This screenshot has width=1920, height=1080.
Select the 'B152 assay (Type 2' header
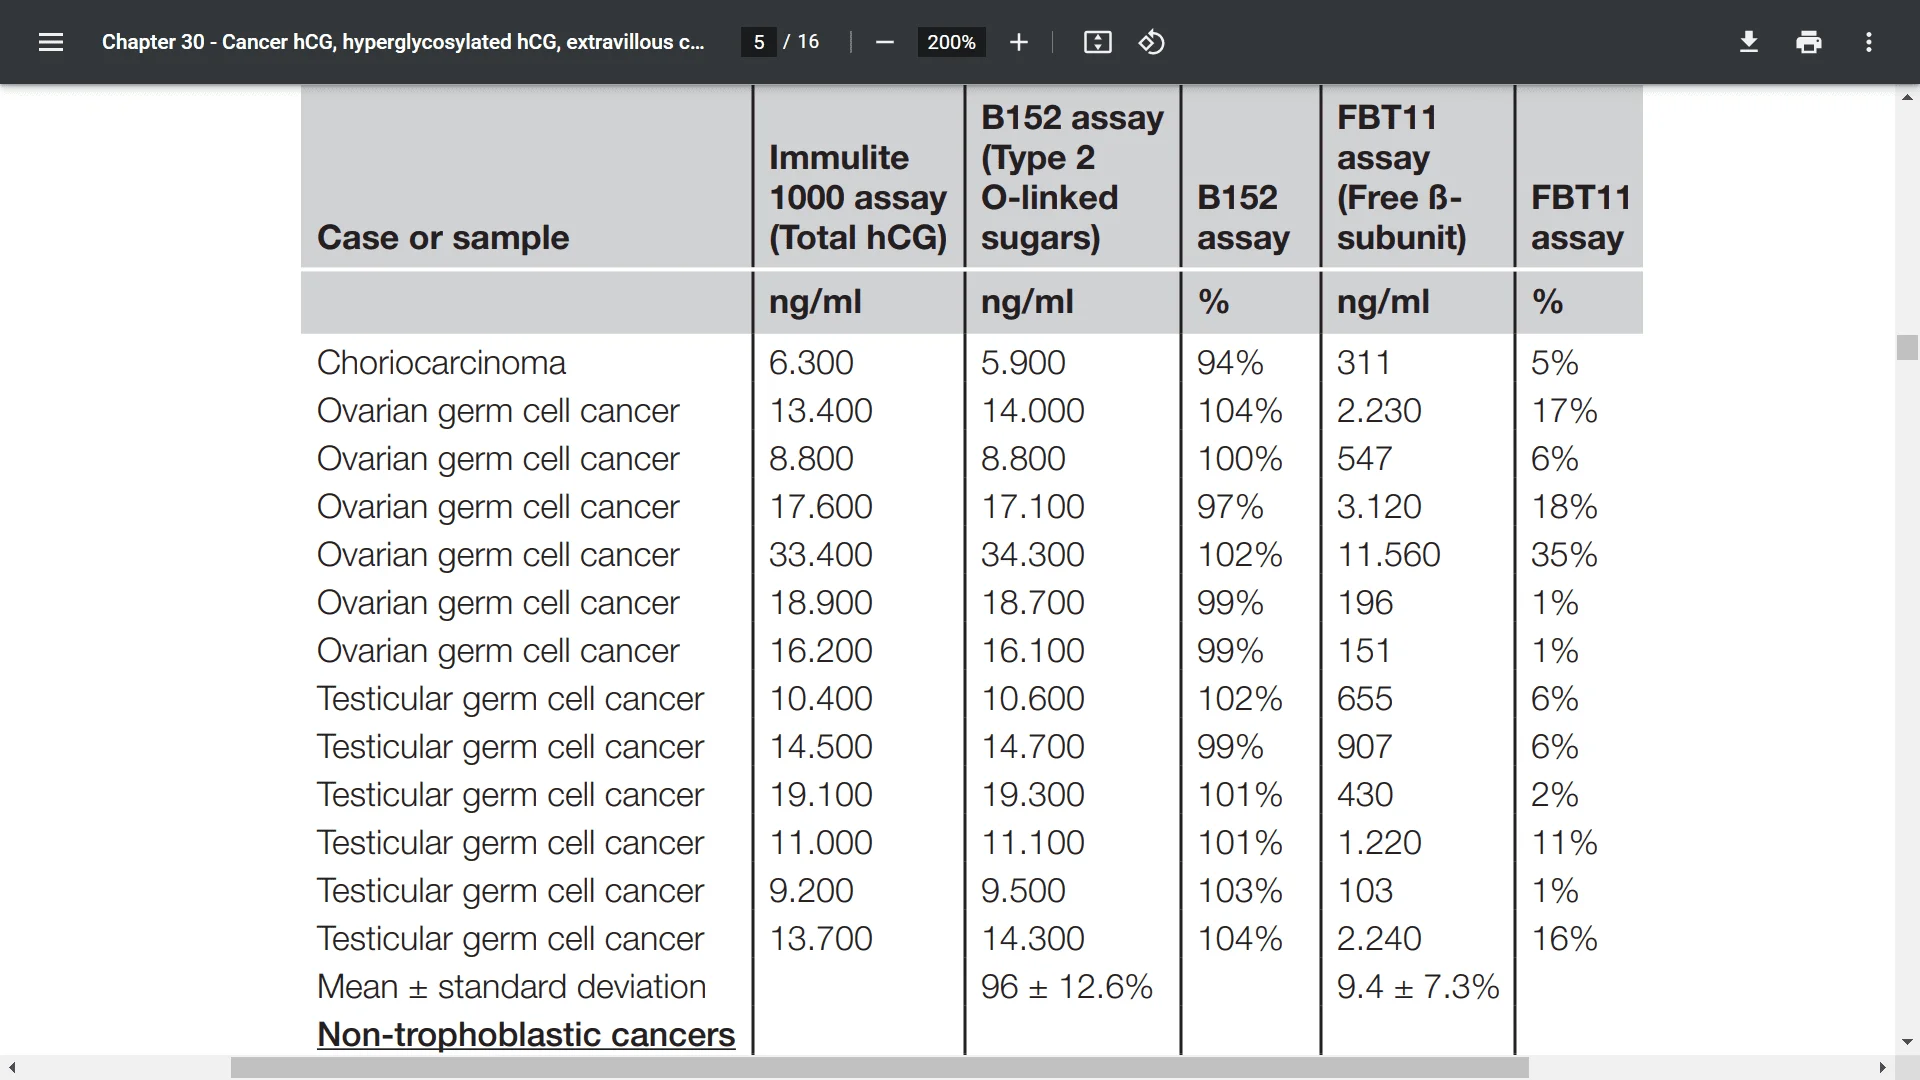point(1072,178)
